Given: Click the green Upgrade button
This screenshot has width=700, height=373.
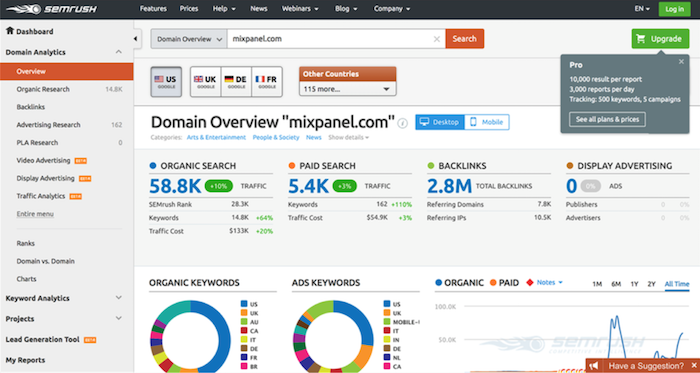Looking at the screenshot, I should [660, 39].
